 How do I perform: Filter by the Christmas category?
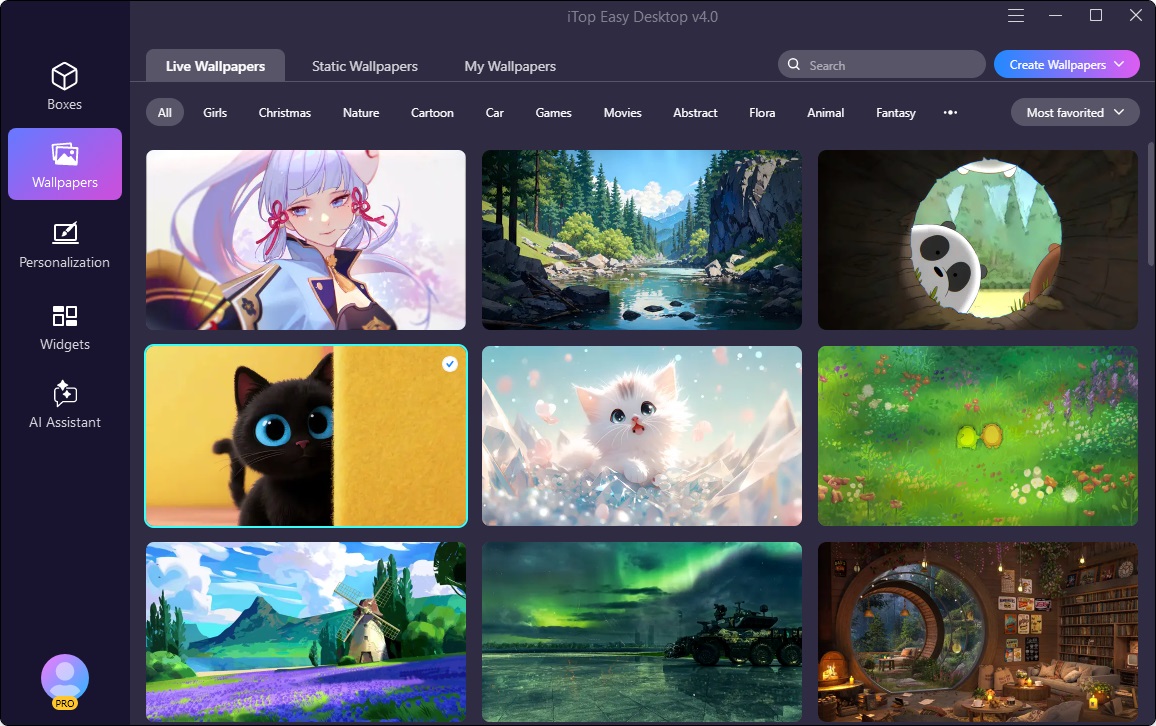285,113
